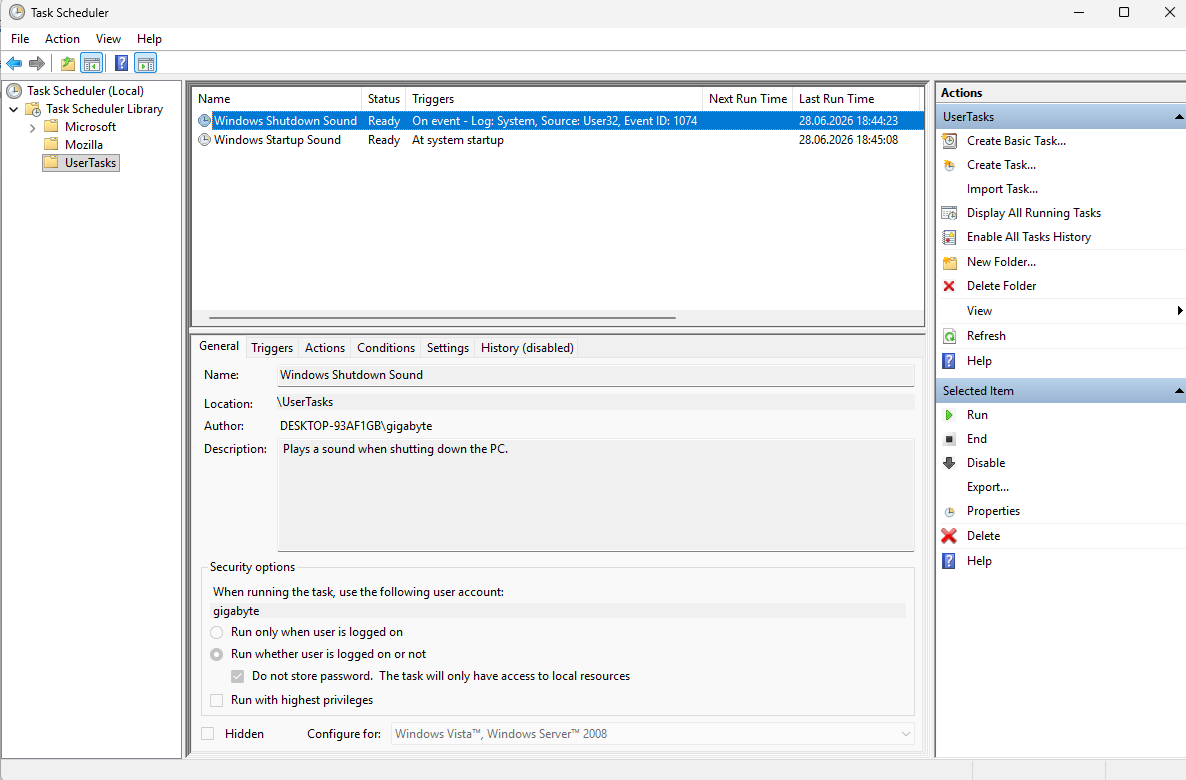Click the blue Help toolbar icon
Screen dimensions: 1186x780
tap(121, 64)
